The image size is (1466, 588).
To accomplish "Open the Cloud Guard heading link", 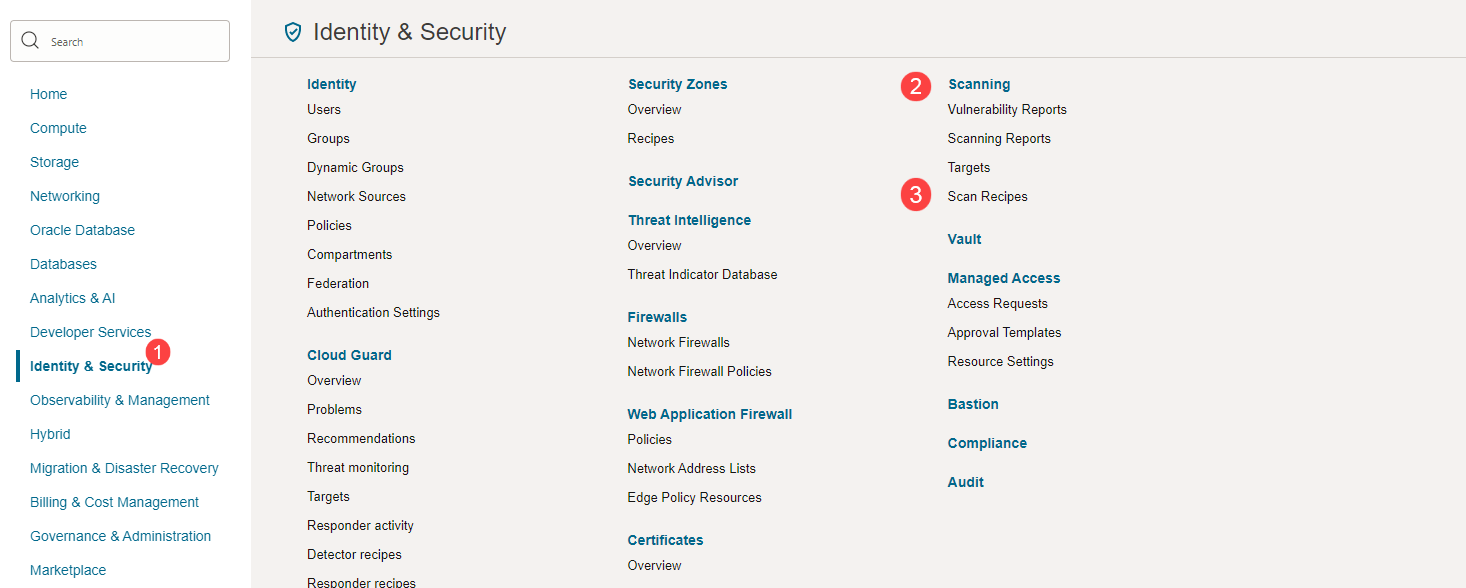I will coord(349,355).
